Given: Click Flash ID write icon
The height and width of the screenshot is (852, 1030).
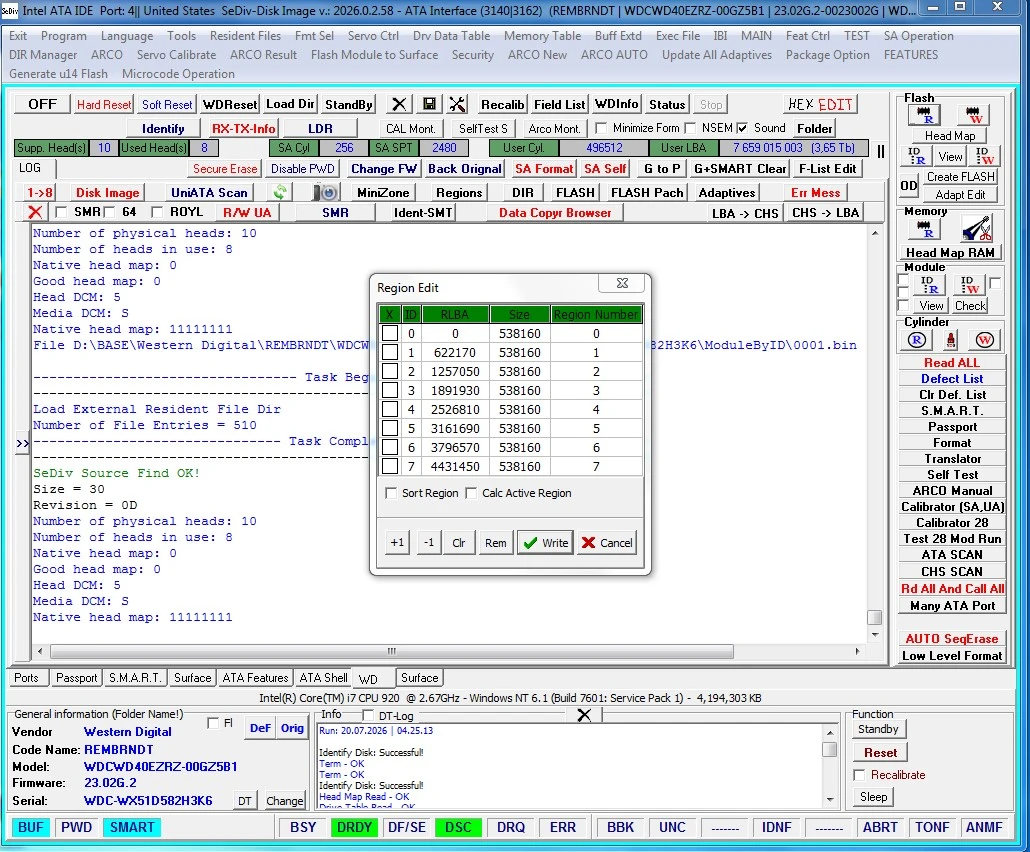Looking at the screenshot, I should pyautogui.click(x=983, y=156).
